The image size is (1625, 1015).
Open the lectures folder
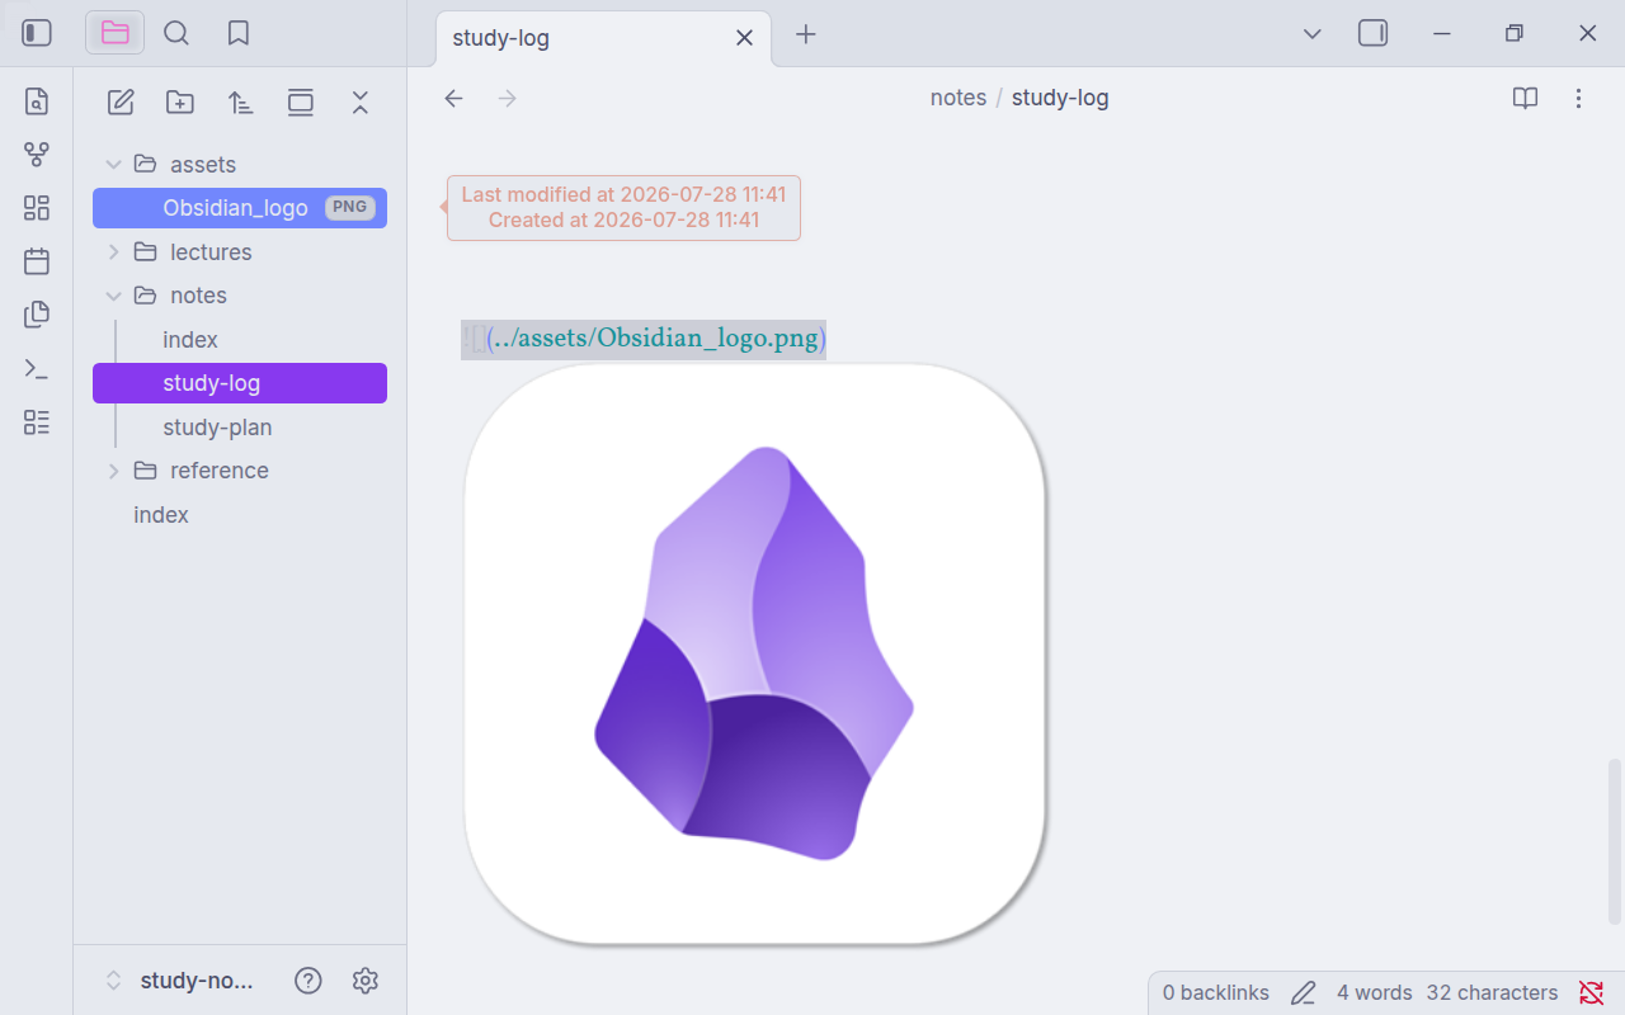tap(240, 252)
